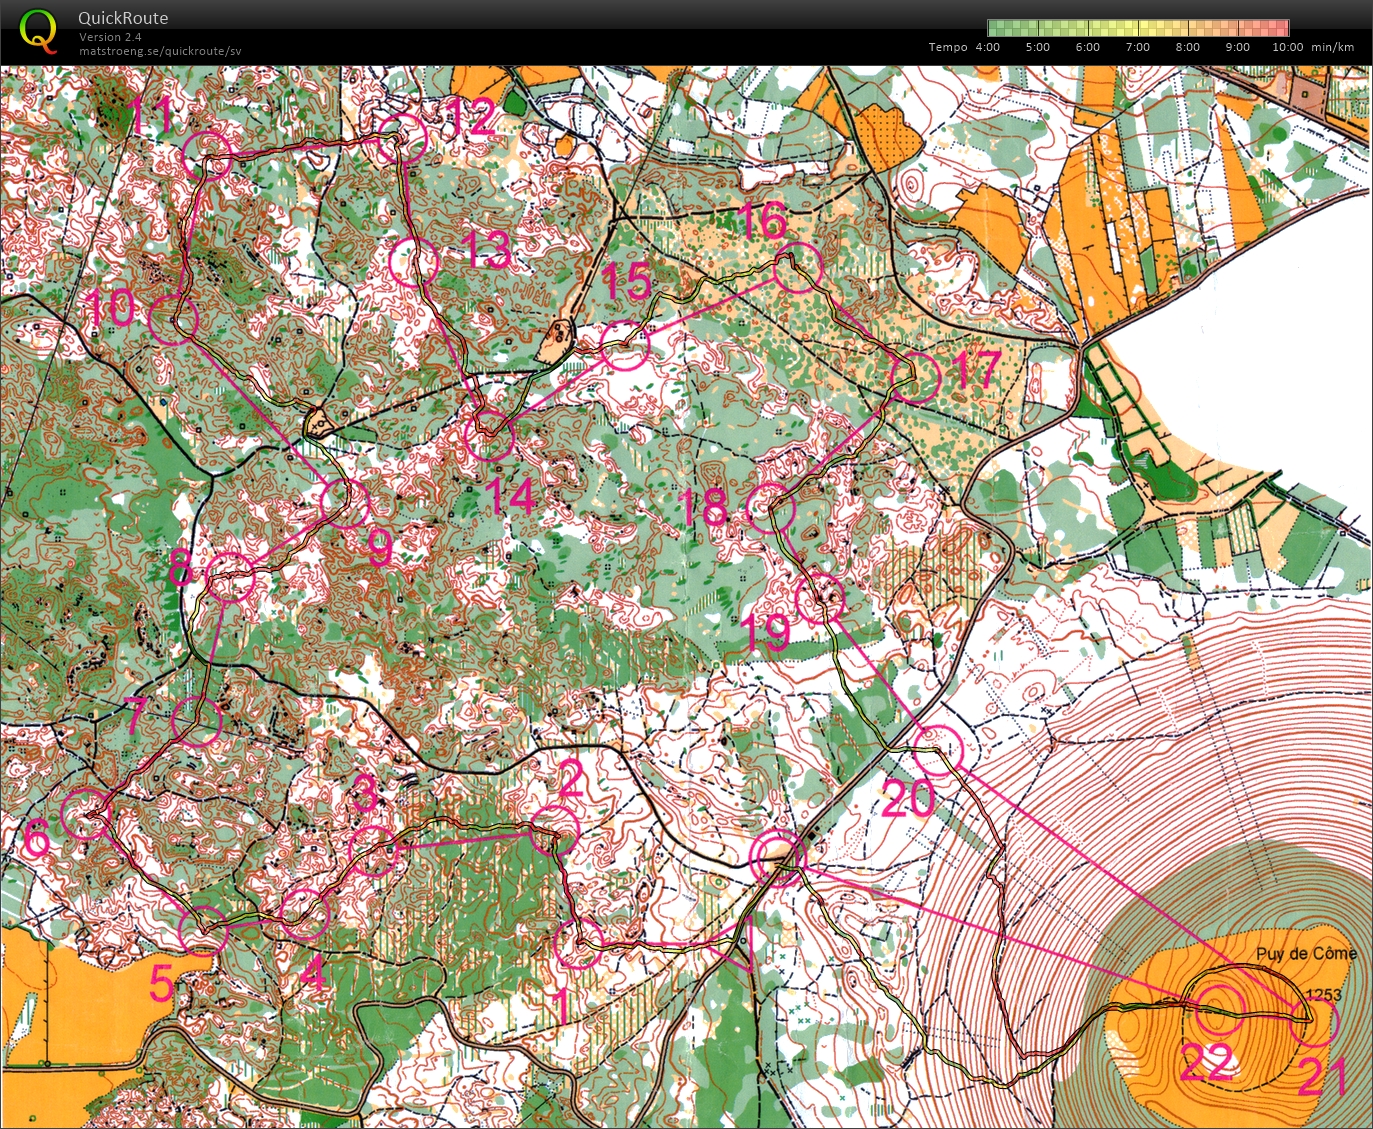The height and width of the screenshot is (1129, 1373).
Task: Click the control number 15 label
Action: tap(627, 281)
